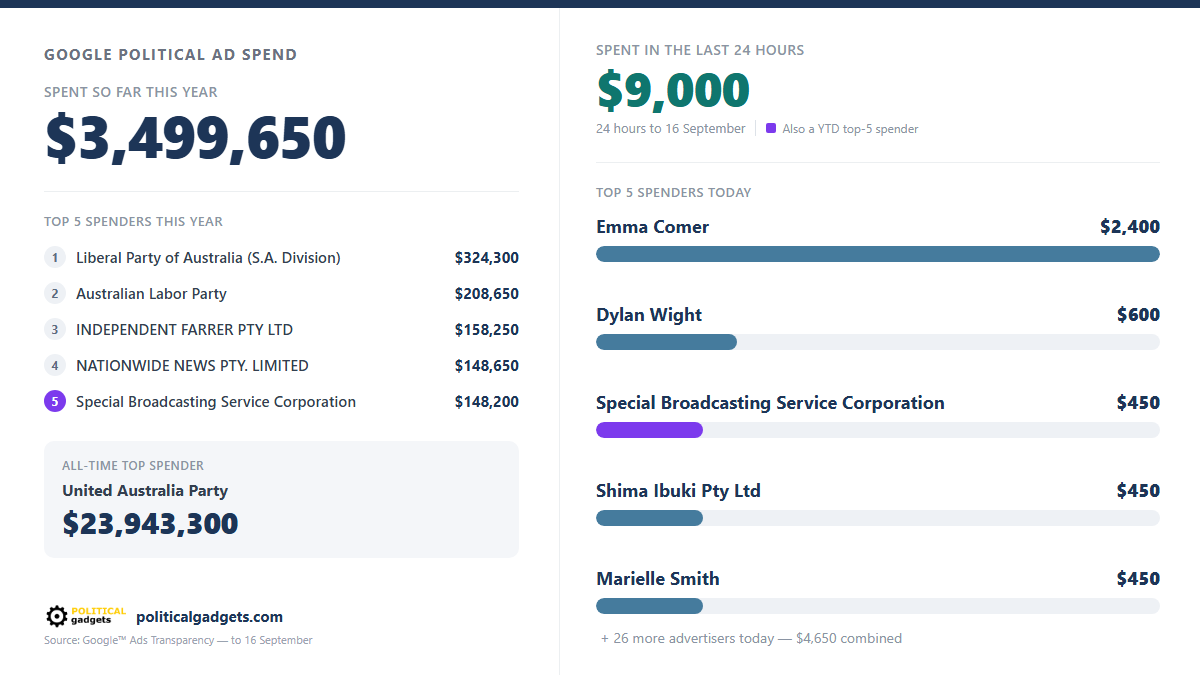Viewport: 1200px width, 675px height.
Task: Select Liberal Party of Australia (S.A. Division)
Action: [208, 258]
